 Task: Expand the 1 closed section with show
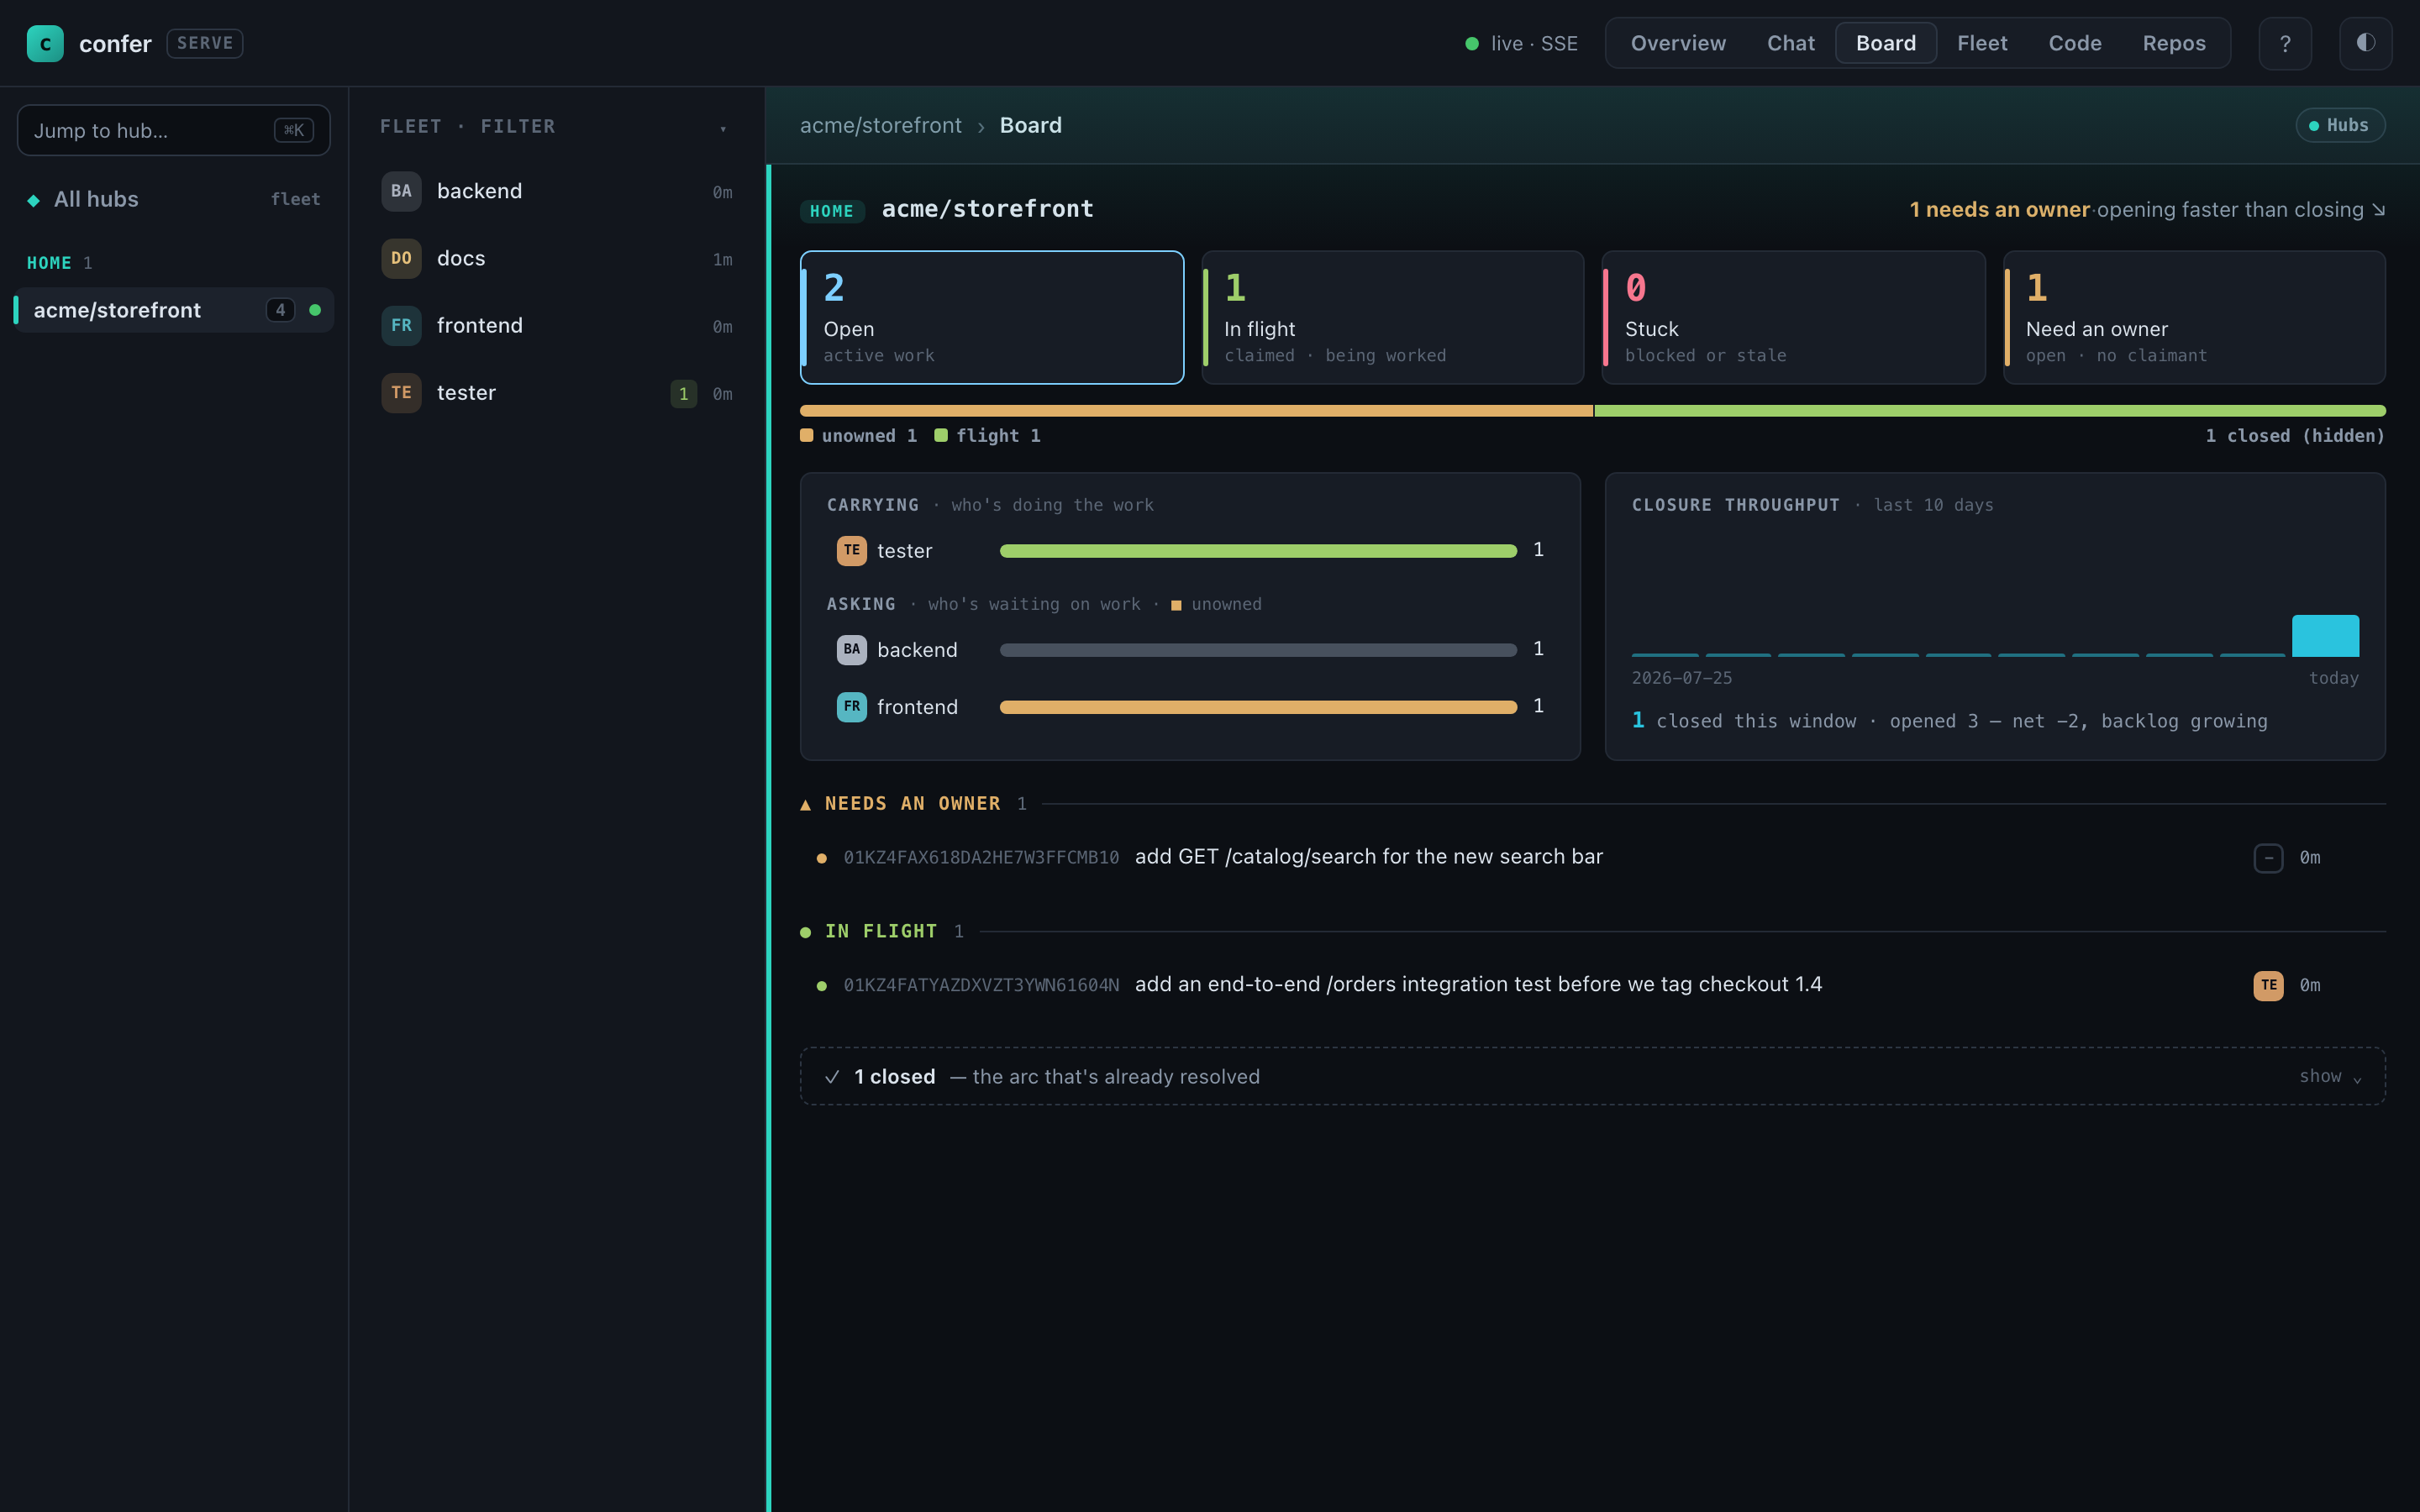2330,1076
